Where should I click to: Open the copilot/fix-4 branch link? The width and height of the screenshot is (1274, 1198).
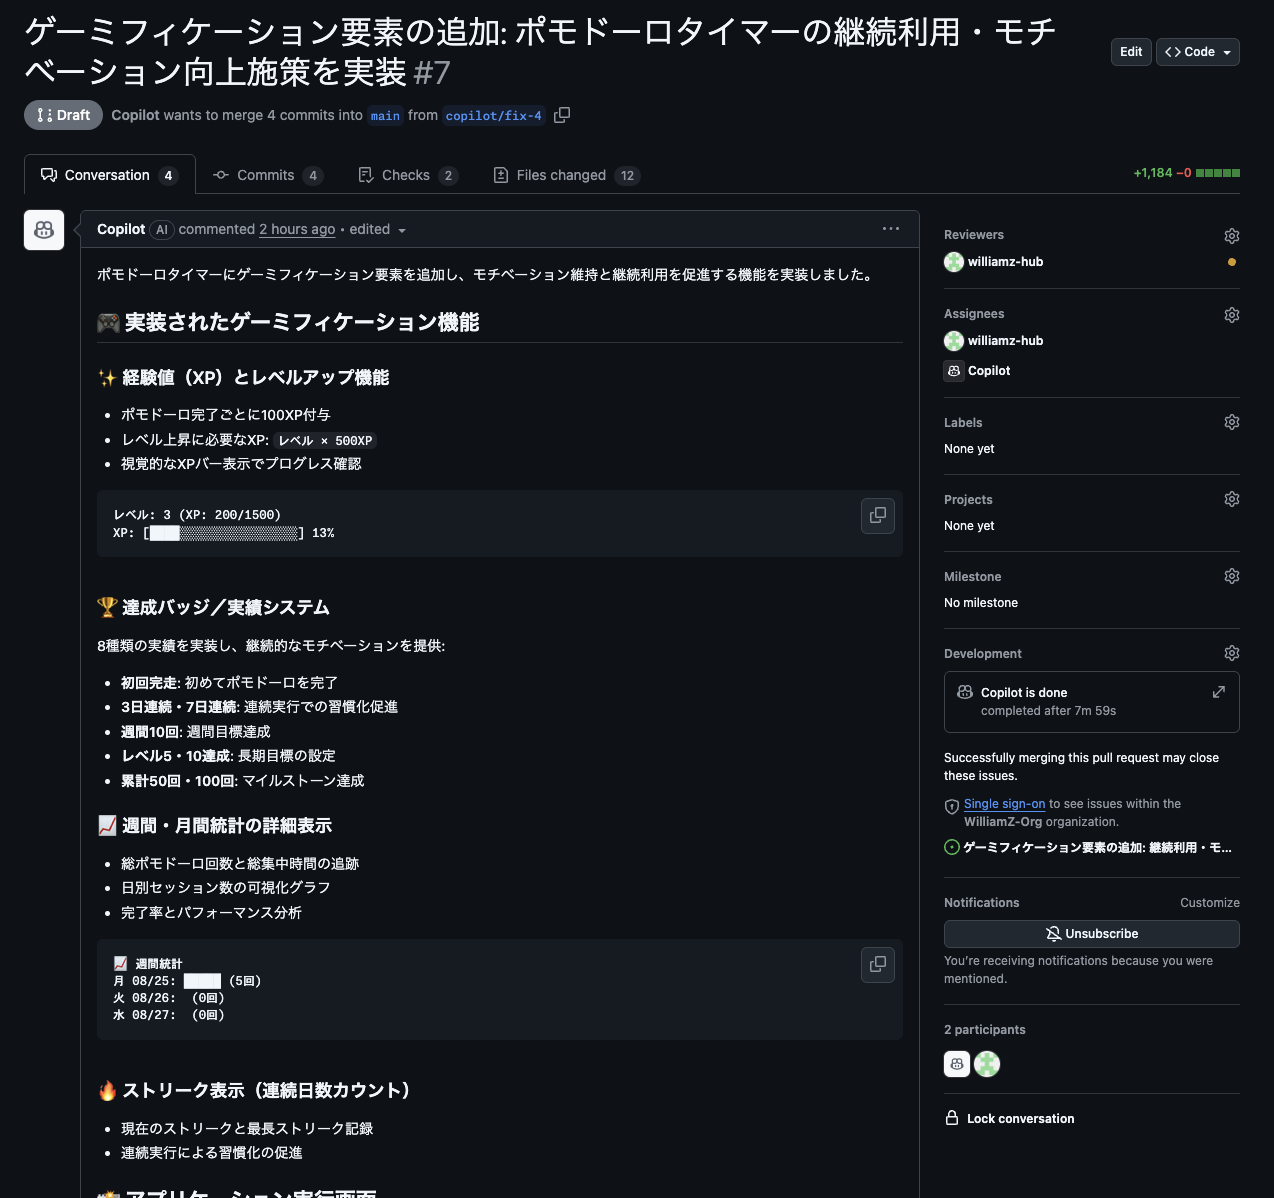pos(494,116)
